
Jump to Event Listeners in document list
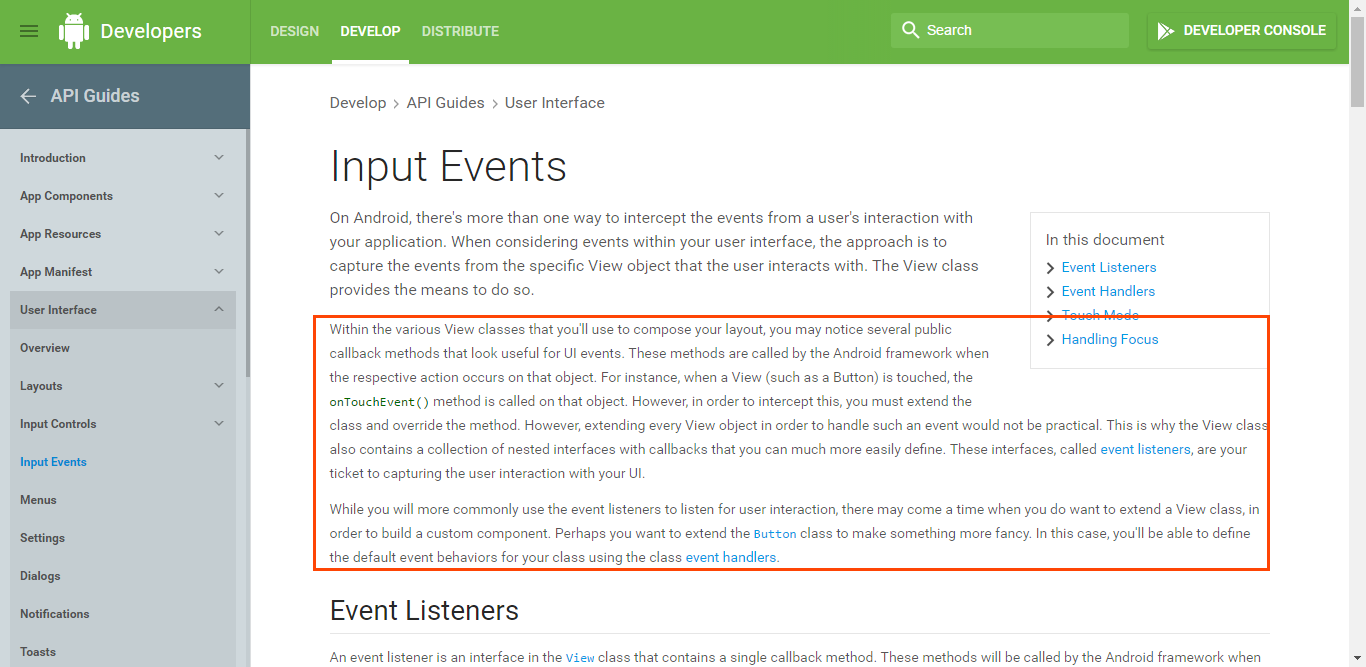(x=1109, y=267)
